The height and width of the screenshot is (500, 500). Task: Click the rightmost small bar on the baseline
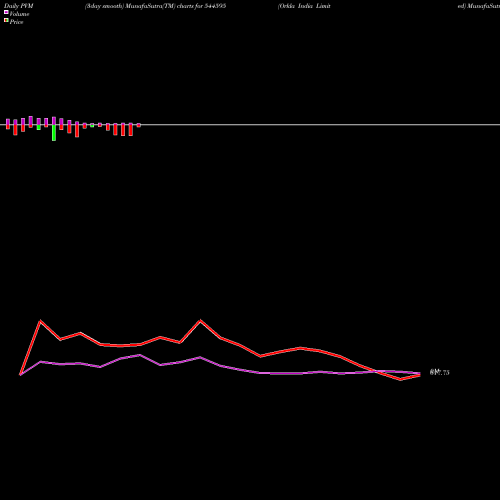click(139, 125)
